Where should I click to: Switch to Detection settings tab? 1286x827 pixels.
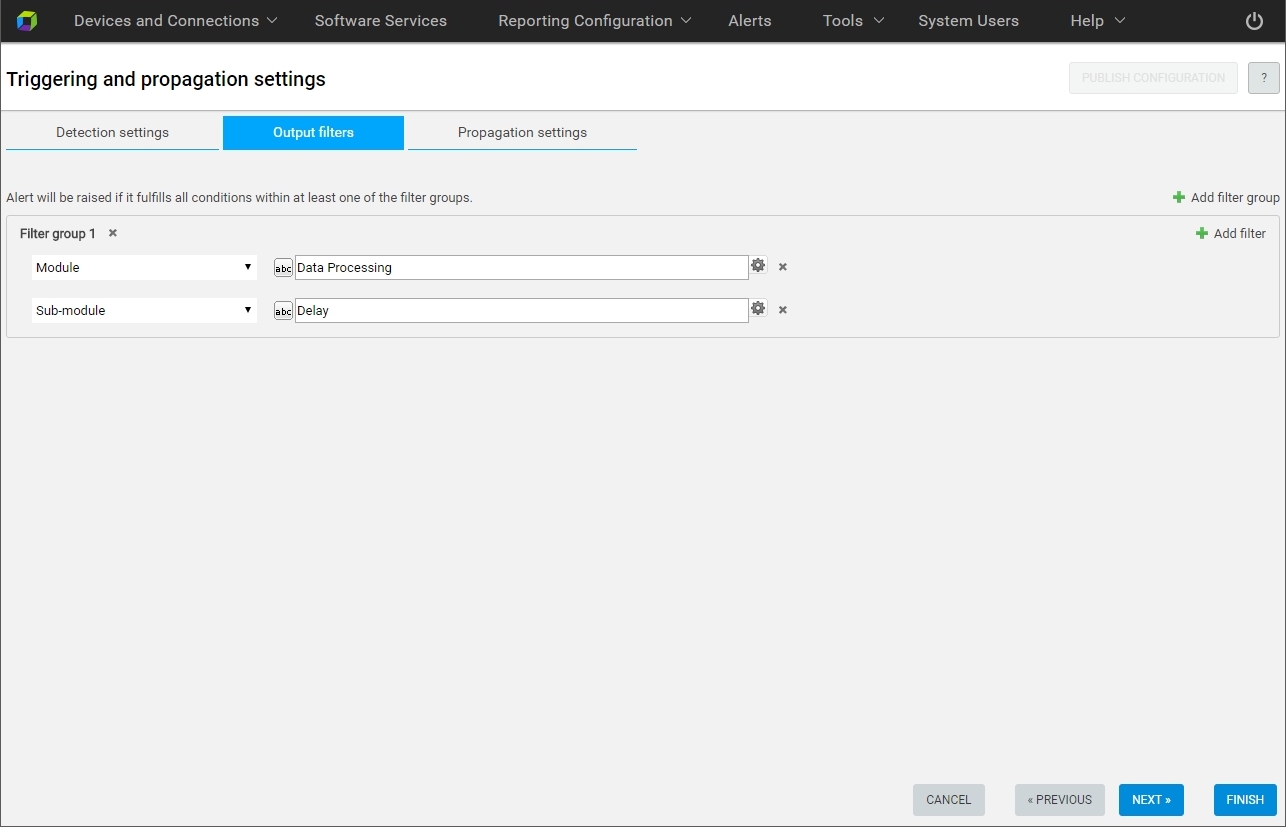point(112,133)
